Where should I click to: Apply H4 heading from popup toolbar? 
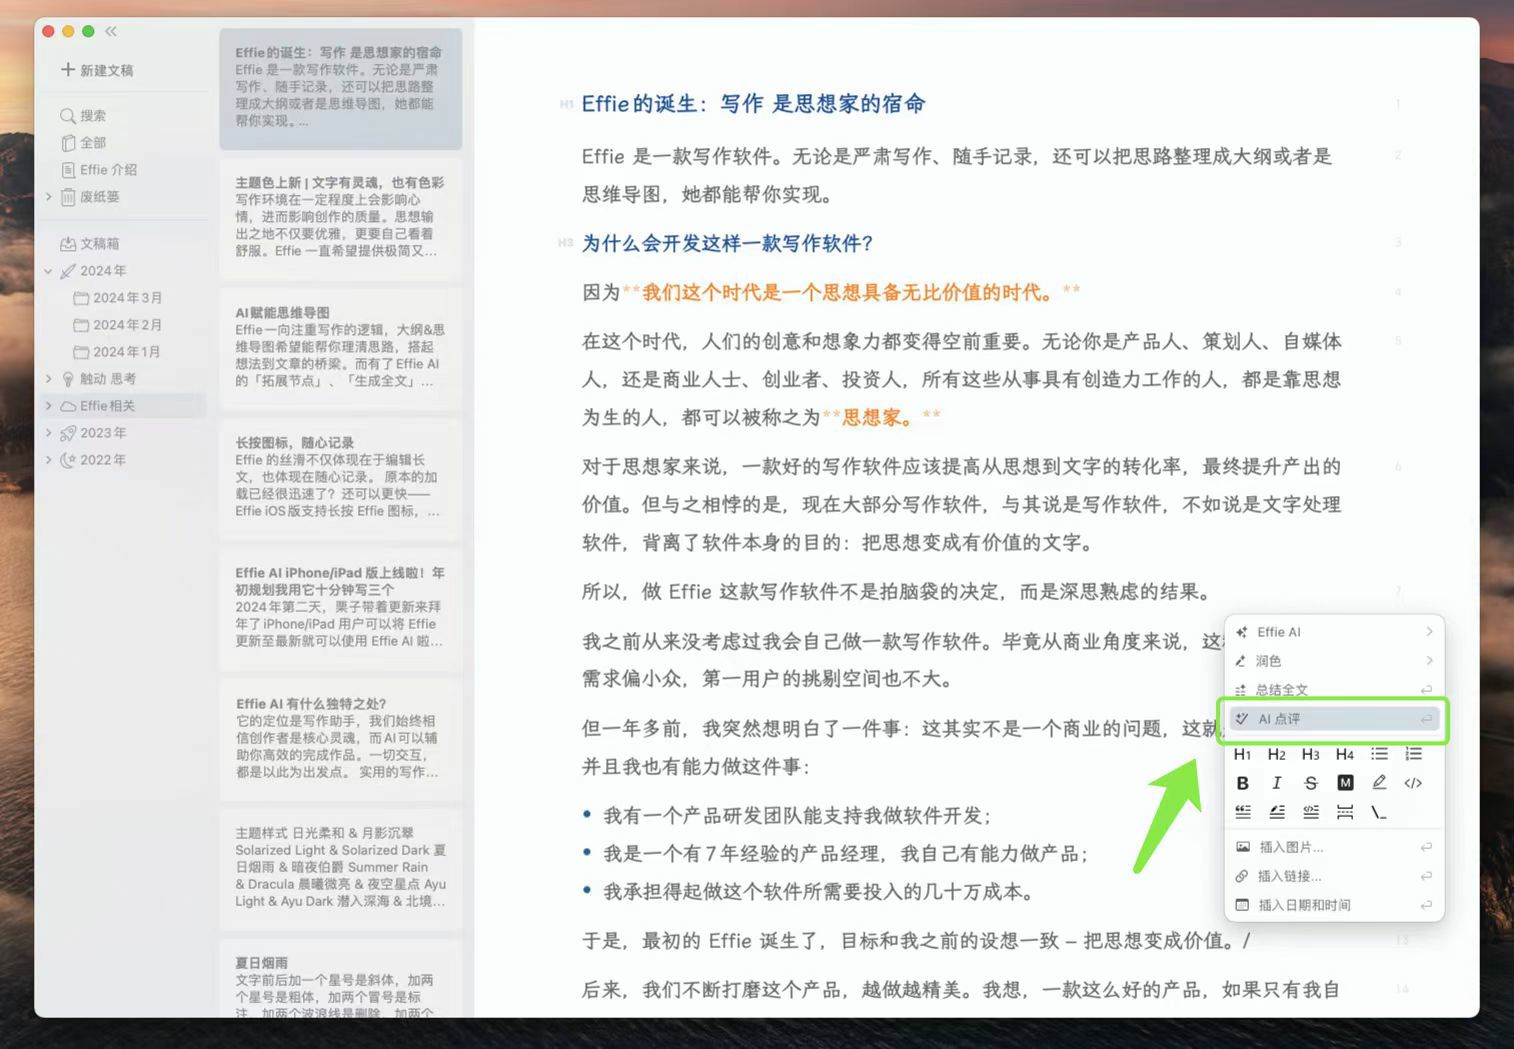(x=1344, y=754)
